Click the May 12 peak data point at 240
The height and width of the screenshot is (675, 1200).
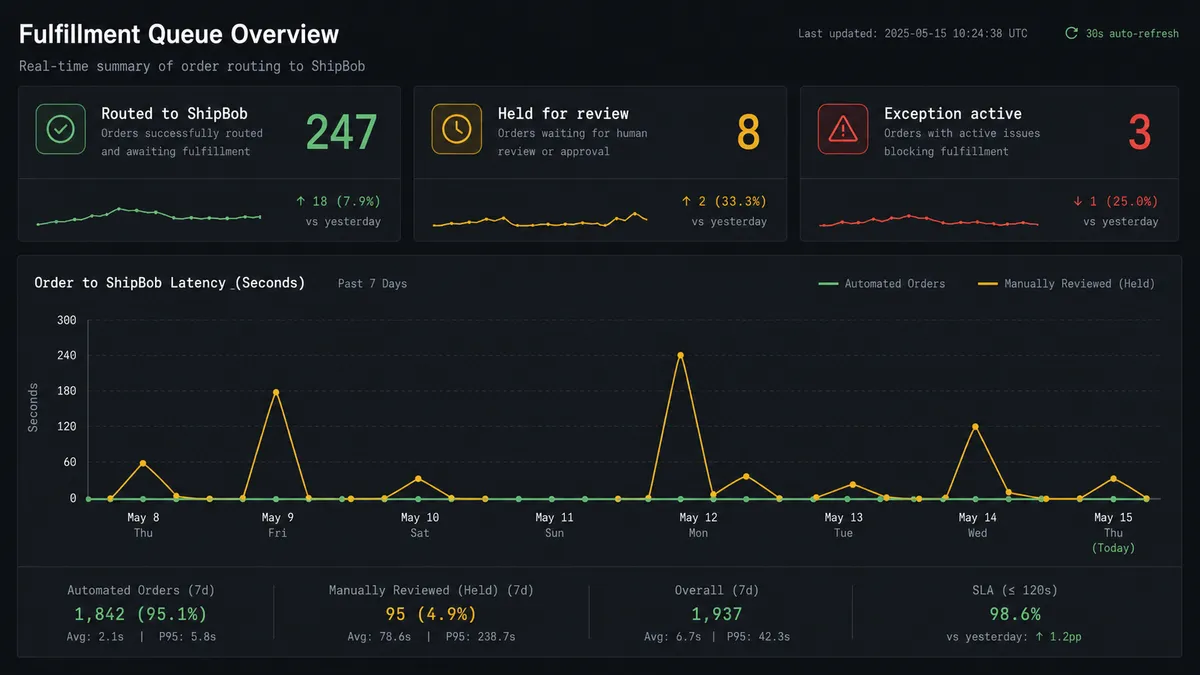[x=680, y=355]
